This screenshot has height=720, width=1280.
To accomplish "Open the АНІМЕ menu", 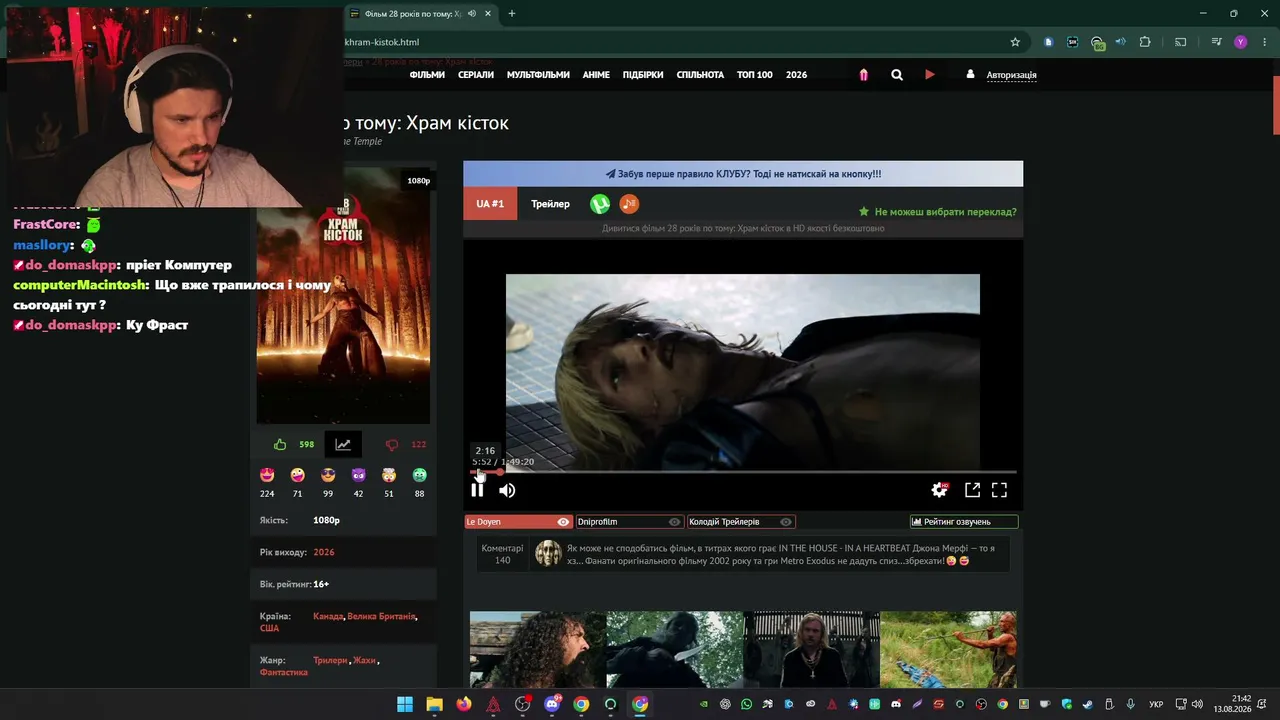I will (596, 75).
